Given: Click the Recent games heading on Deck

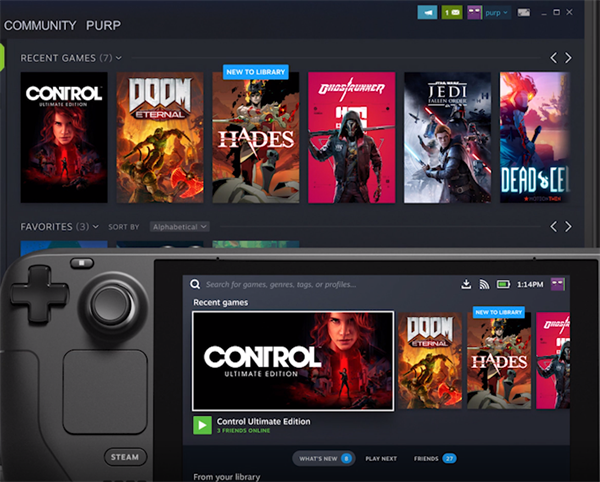Looking at the screenshot, I should point(220,302).
